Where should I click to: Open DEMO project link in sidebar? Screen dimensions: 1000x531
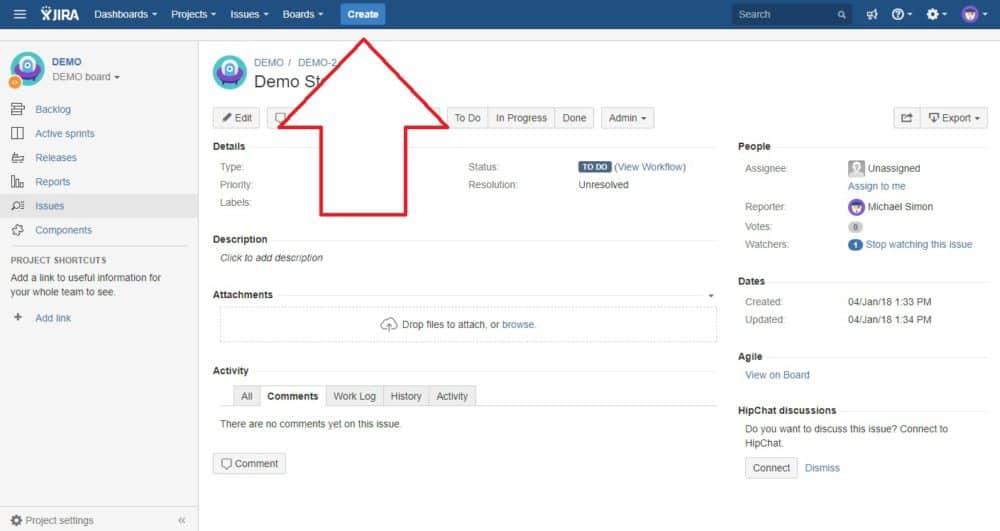tap(66, 62)
